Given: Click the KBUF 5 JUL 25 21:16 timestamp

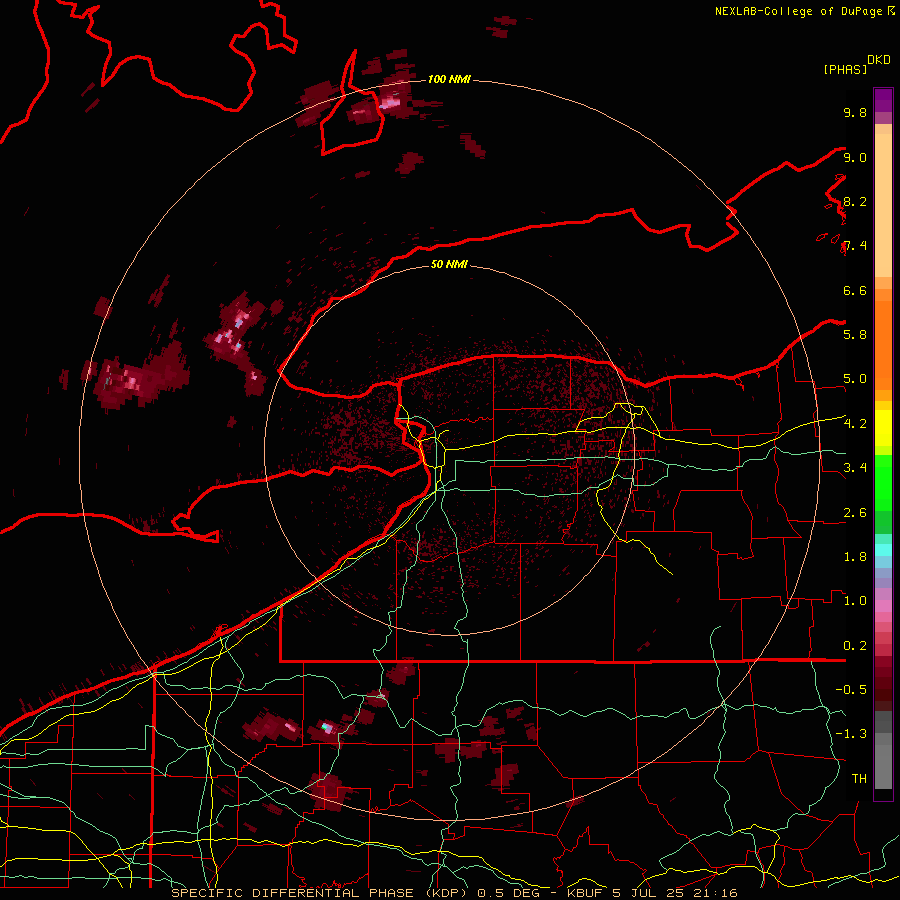Looking at the screenshot, I should (x=652, y=893).
